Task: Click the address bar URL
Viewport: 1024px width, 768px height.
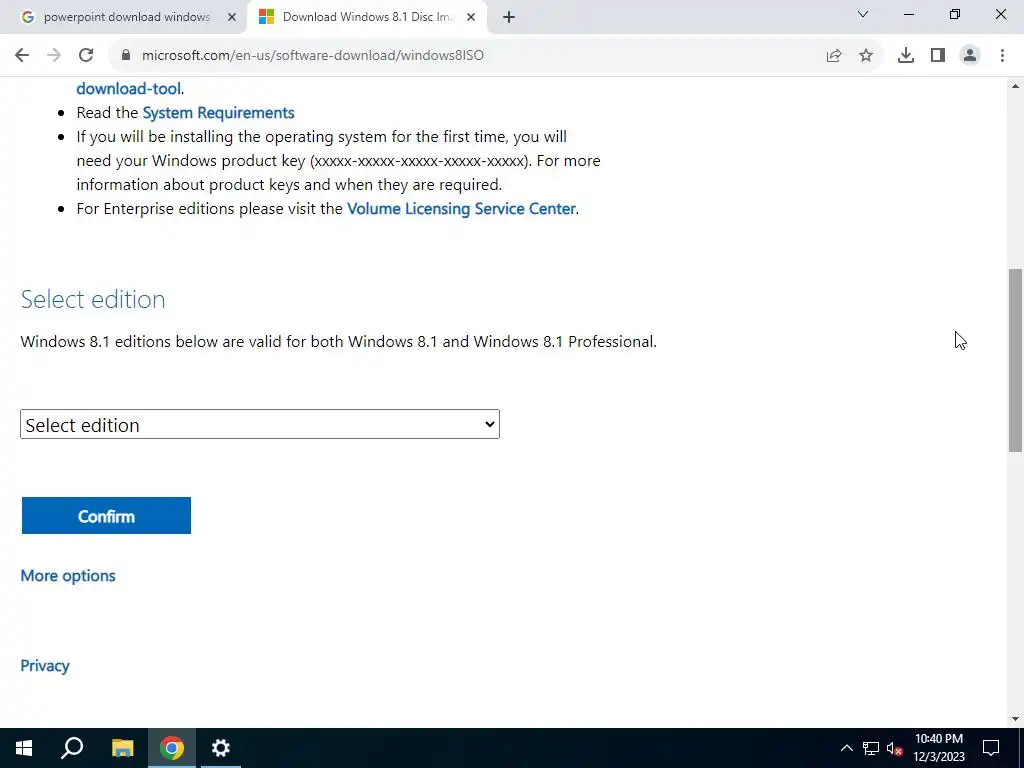Action: tap(313, 56)
